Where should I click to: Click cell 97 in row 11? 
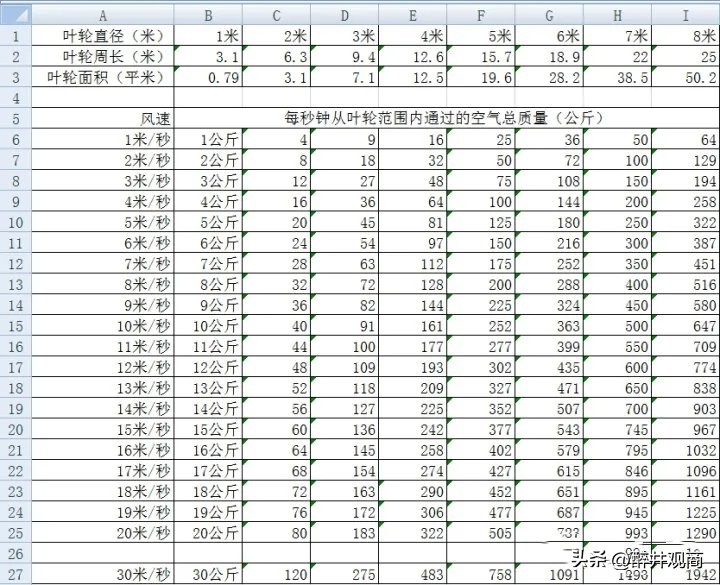click(412, 243)
